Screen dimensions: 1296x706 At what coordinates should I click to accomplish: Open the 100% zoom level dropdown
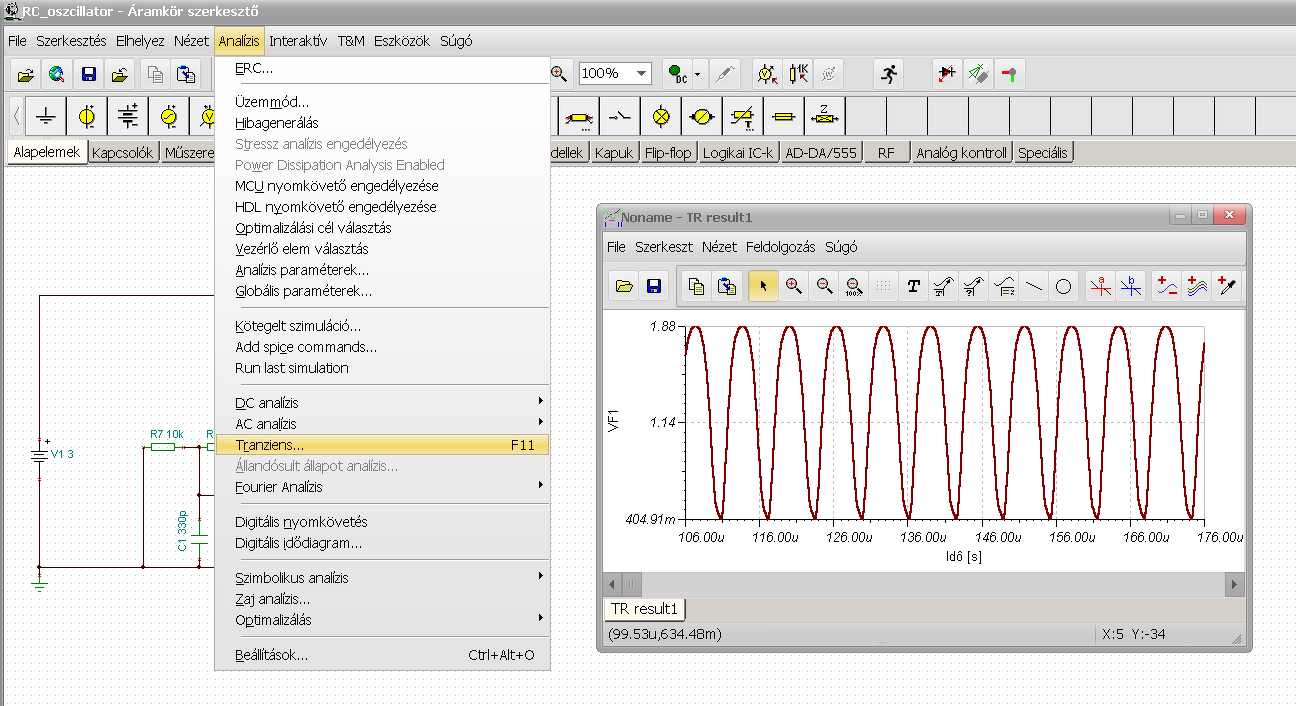pyautogui.click(x=641, y=73)
